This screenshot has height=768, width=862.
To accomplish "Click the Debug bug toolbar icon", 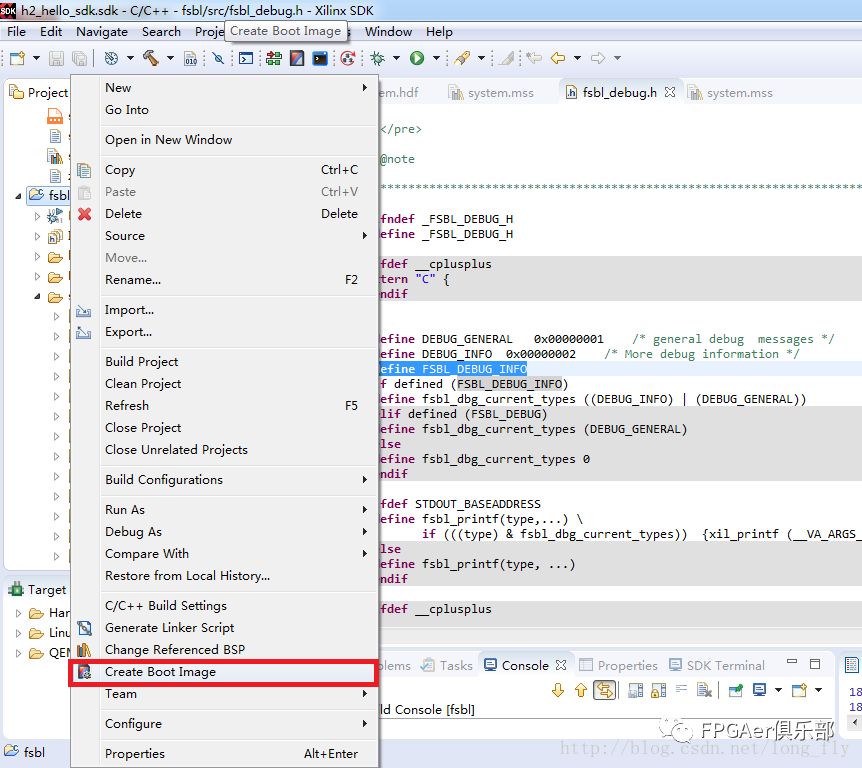I will coord(377,60).
